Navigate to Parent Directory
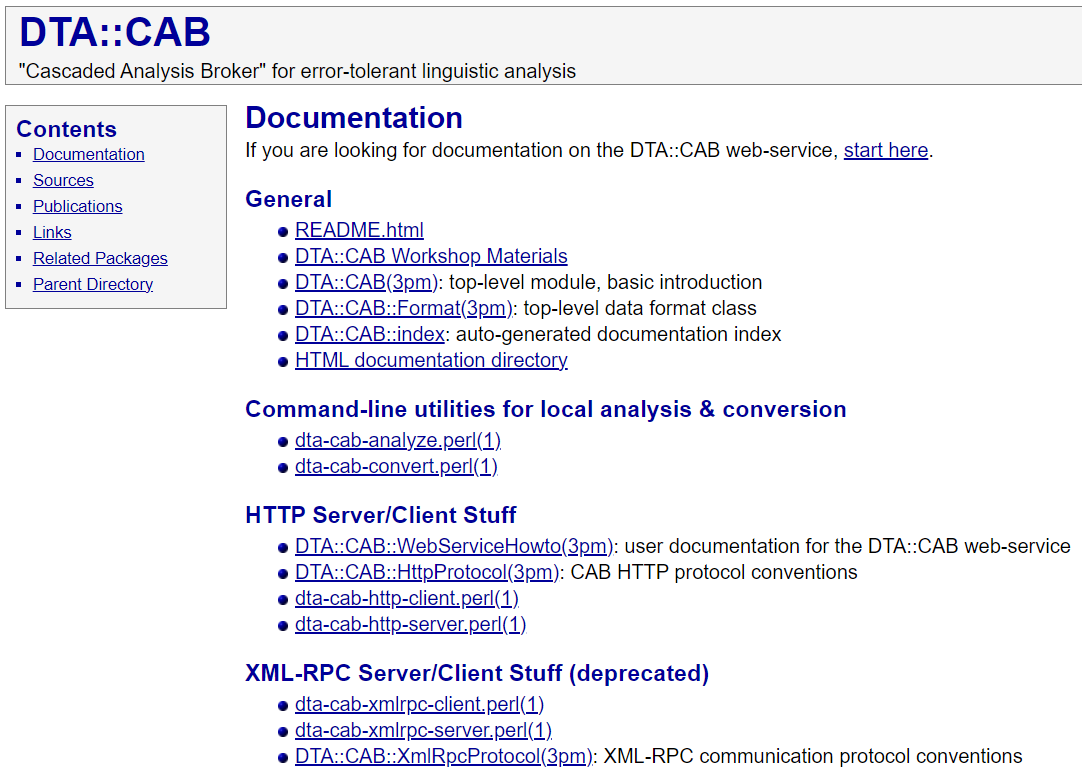1082x783 pixels. click(92, 284)
